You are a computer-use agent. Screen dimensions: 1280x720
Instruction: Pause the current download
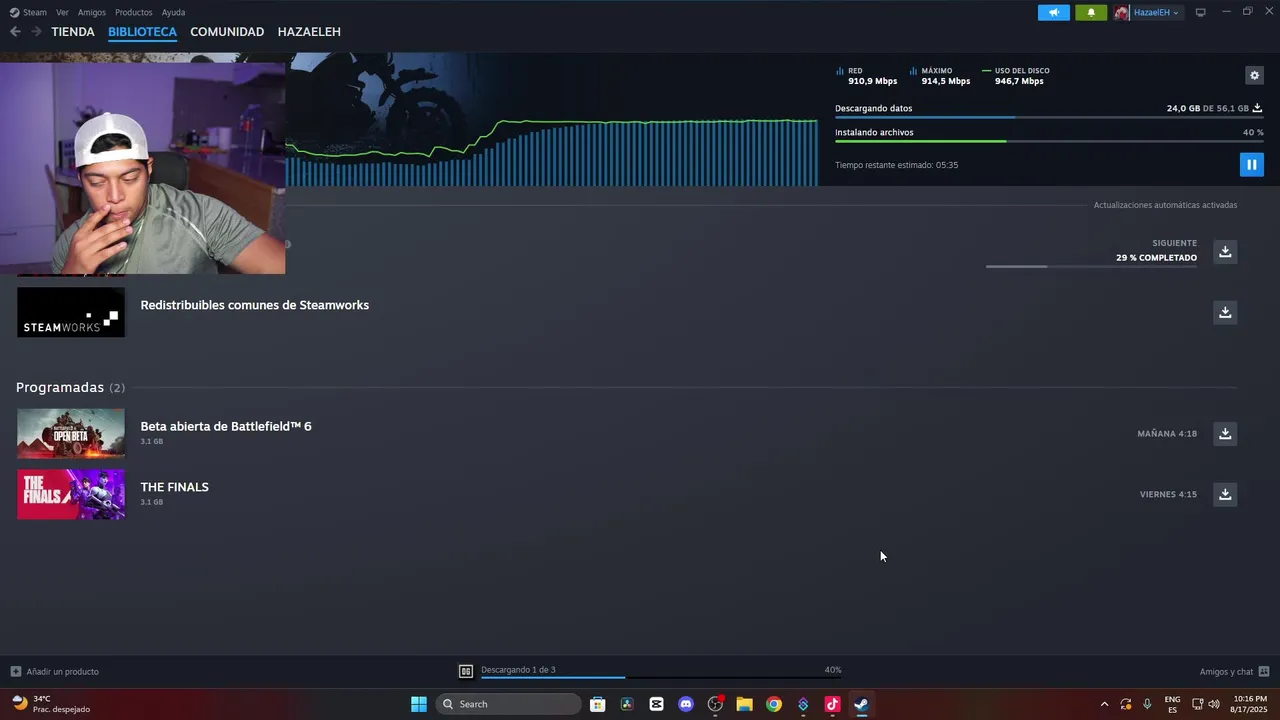(x=1251, y=164)
